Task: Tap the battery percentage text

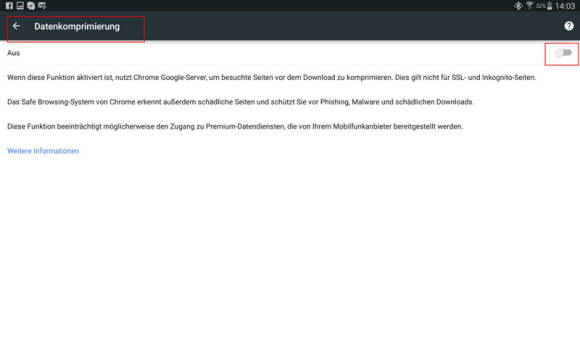Action: point(541,6)
